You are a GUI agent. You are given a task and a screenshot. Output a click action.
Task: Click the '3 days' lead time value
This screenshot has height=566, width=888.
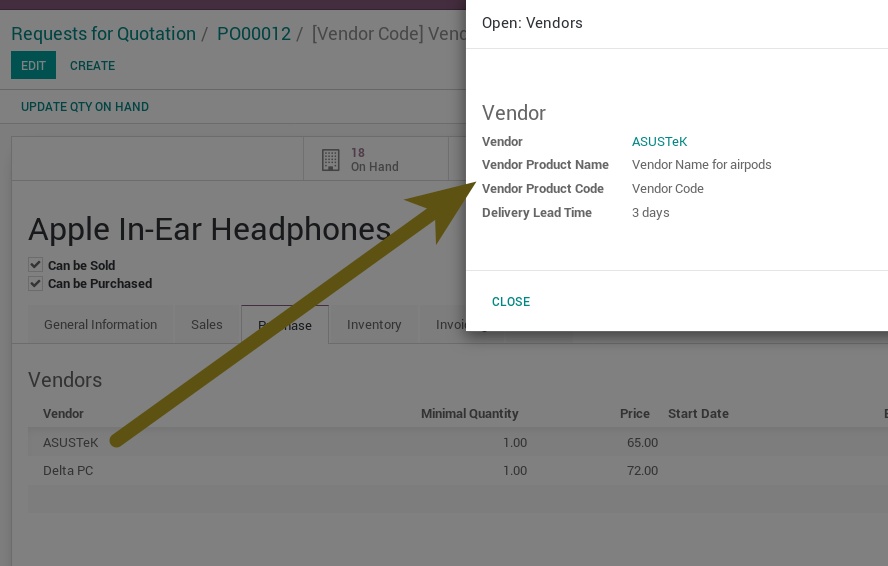pyautogui.click(x=651, y=213)
